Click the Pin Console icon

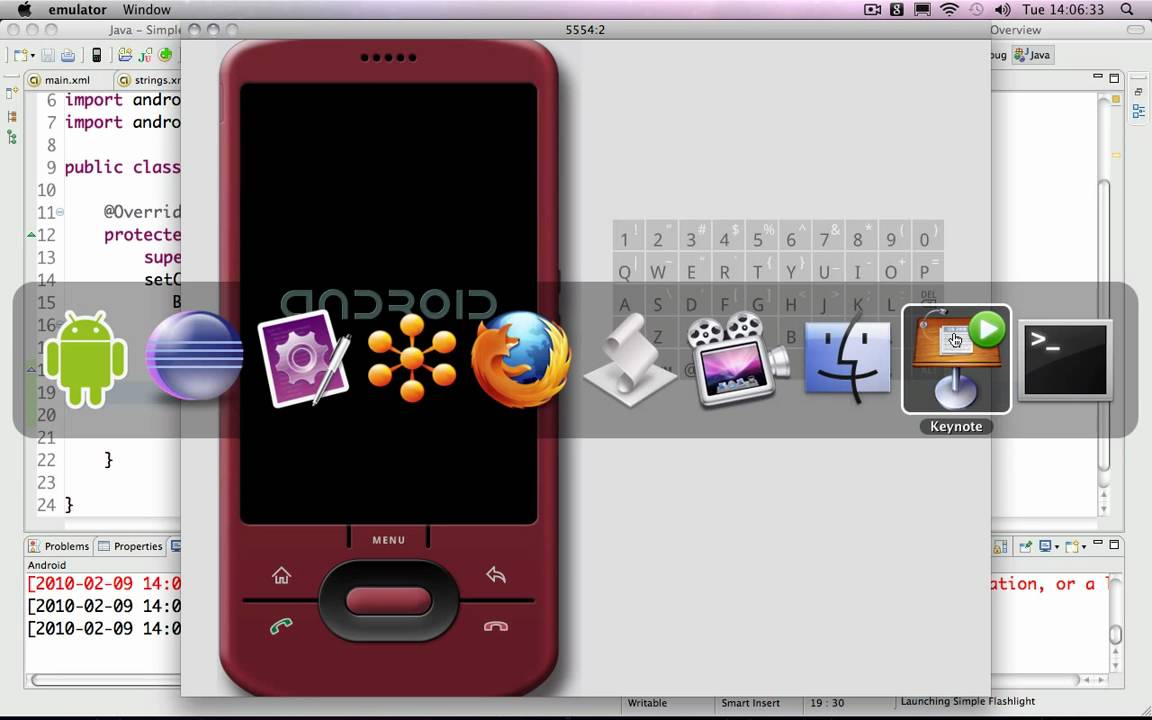[1024, 546]
